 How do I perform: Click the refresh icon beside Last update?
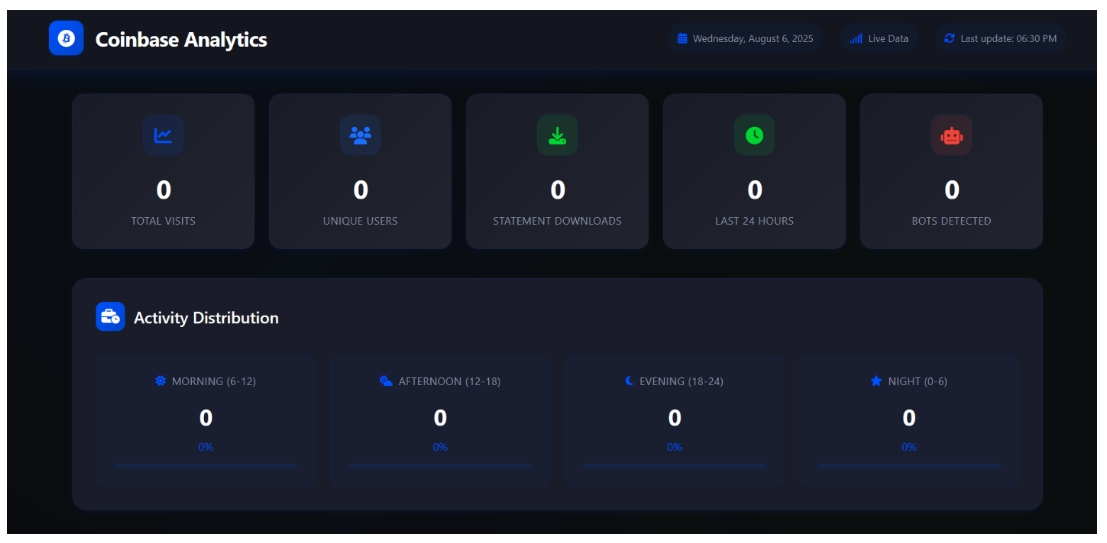pos(950,39)
